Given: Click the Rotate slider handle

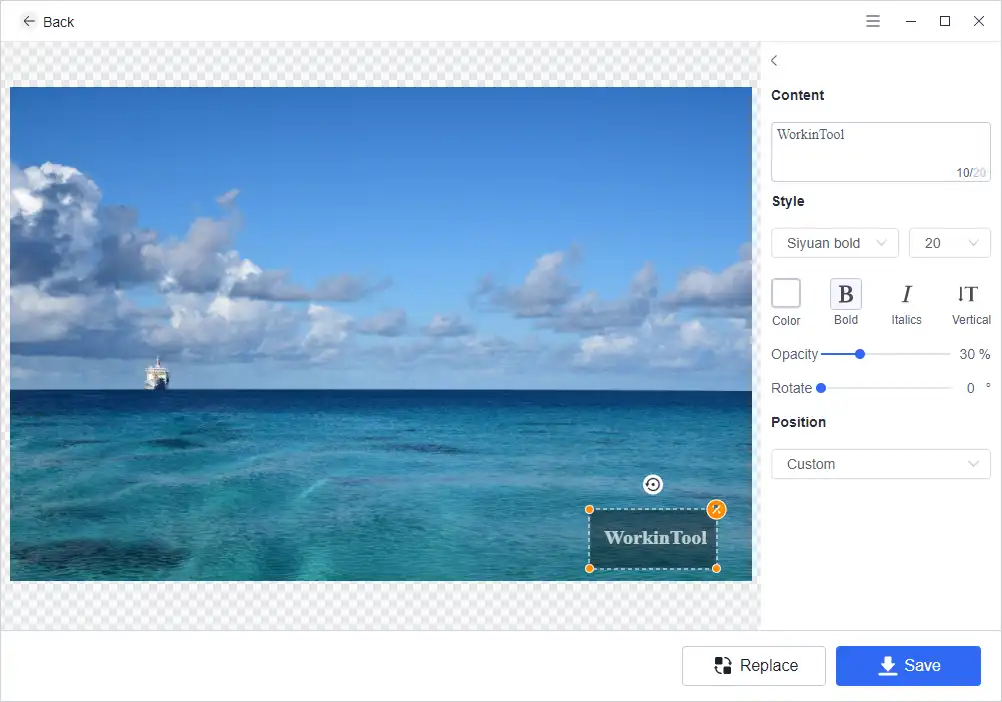Looking at the screenshot, I should [x=821, y=388].
